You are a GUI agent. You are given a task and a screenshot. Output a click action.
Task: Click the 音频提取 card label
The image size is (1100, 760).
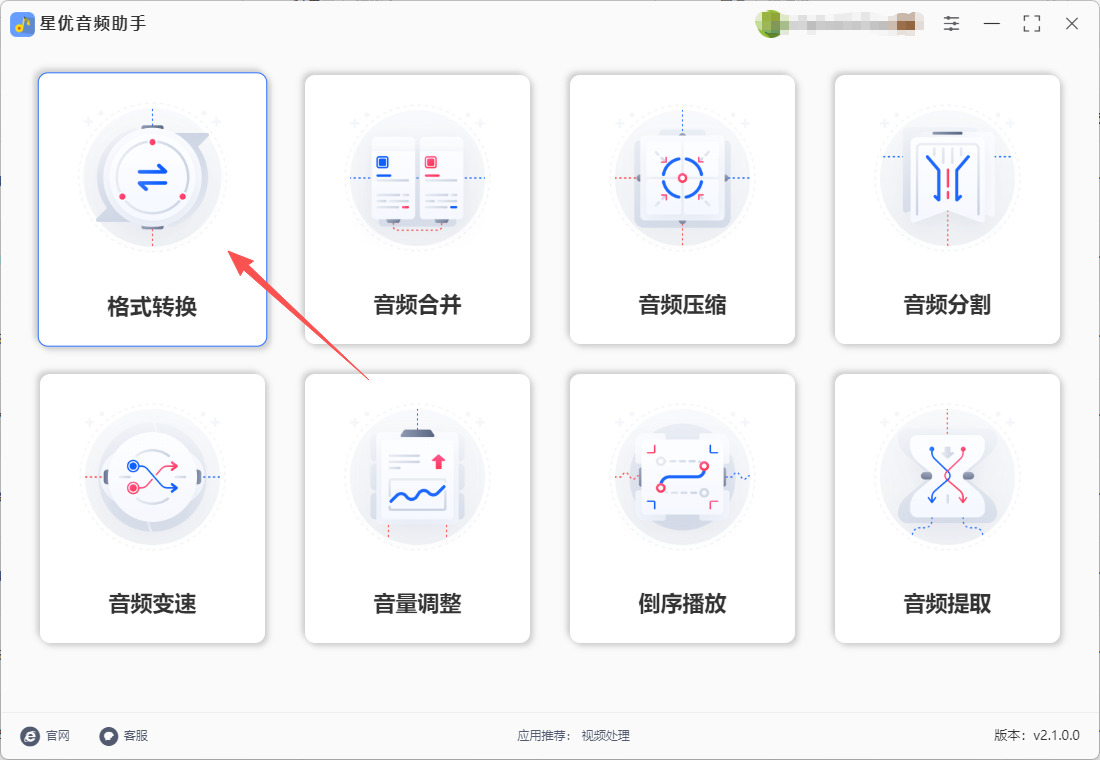[947, 604]
